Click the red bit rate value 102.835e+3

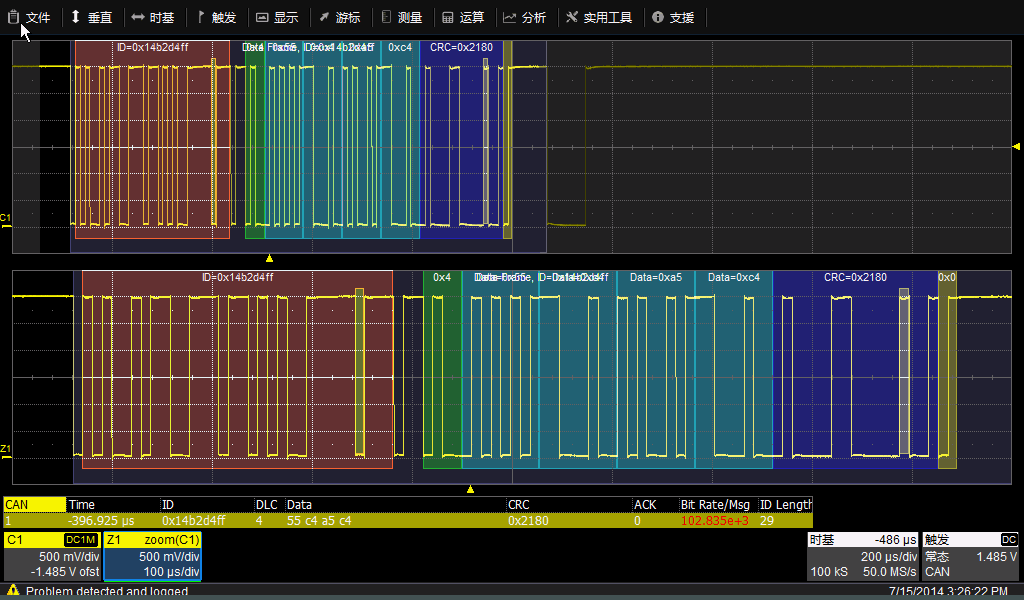[714, 521]
